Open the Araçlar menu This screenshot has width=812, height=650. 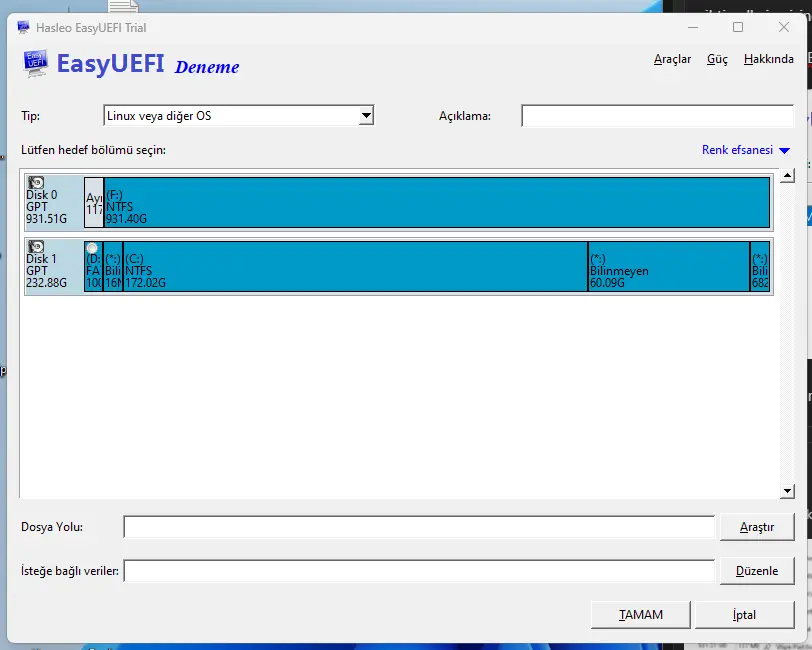click(672, 59)
